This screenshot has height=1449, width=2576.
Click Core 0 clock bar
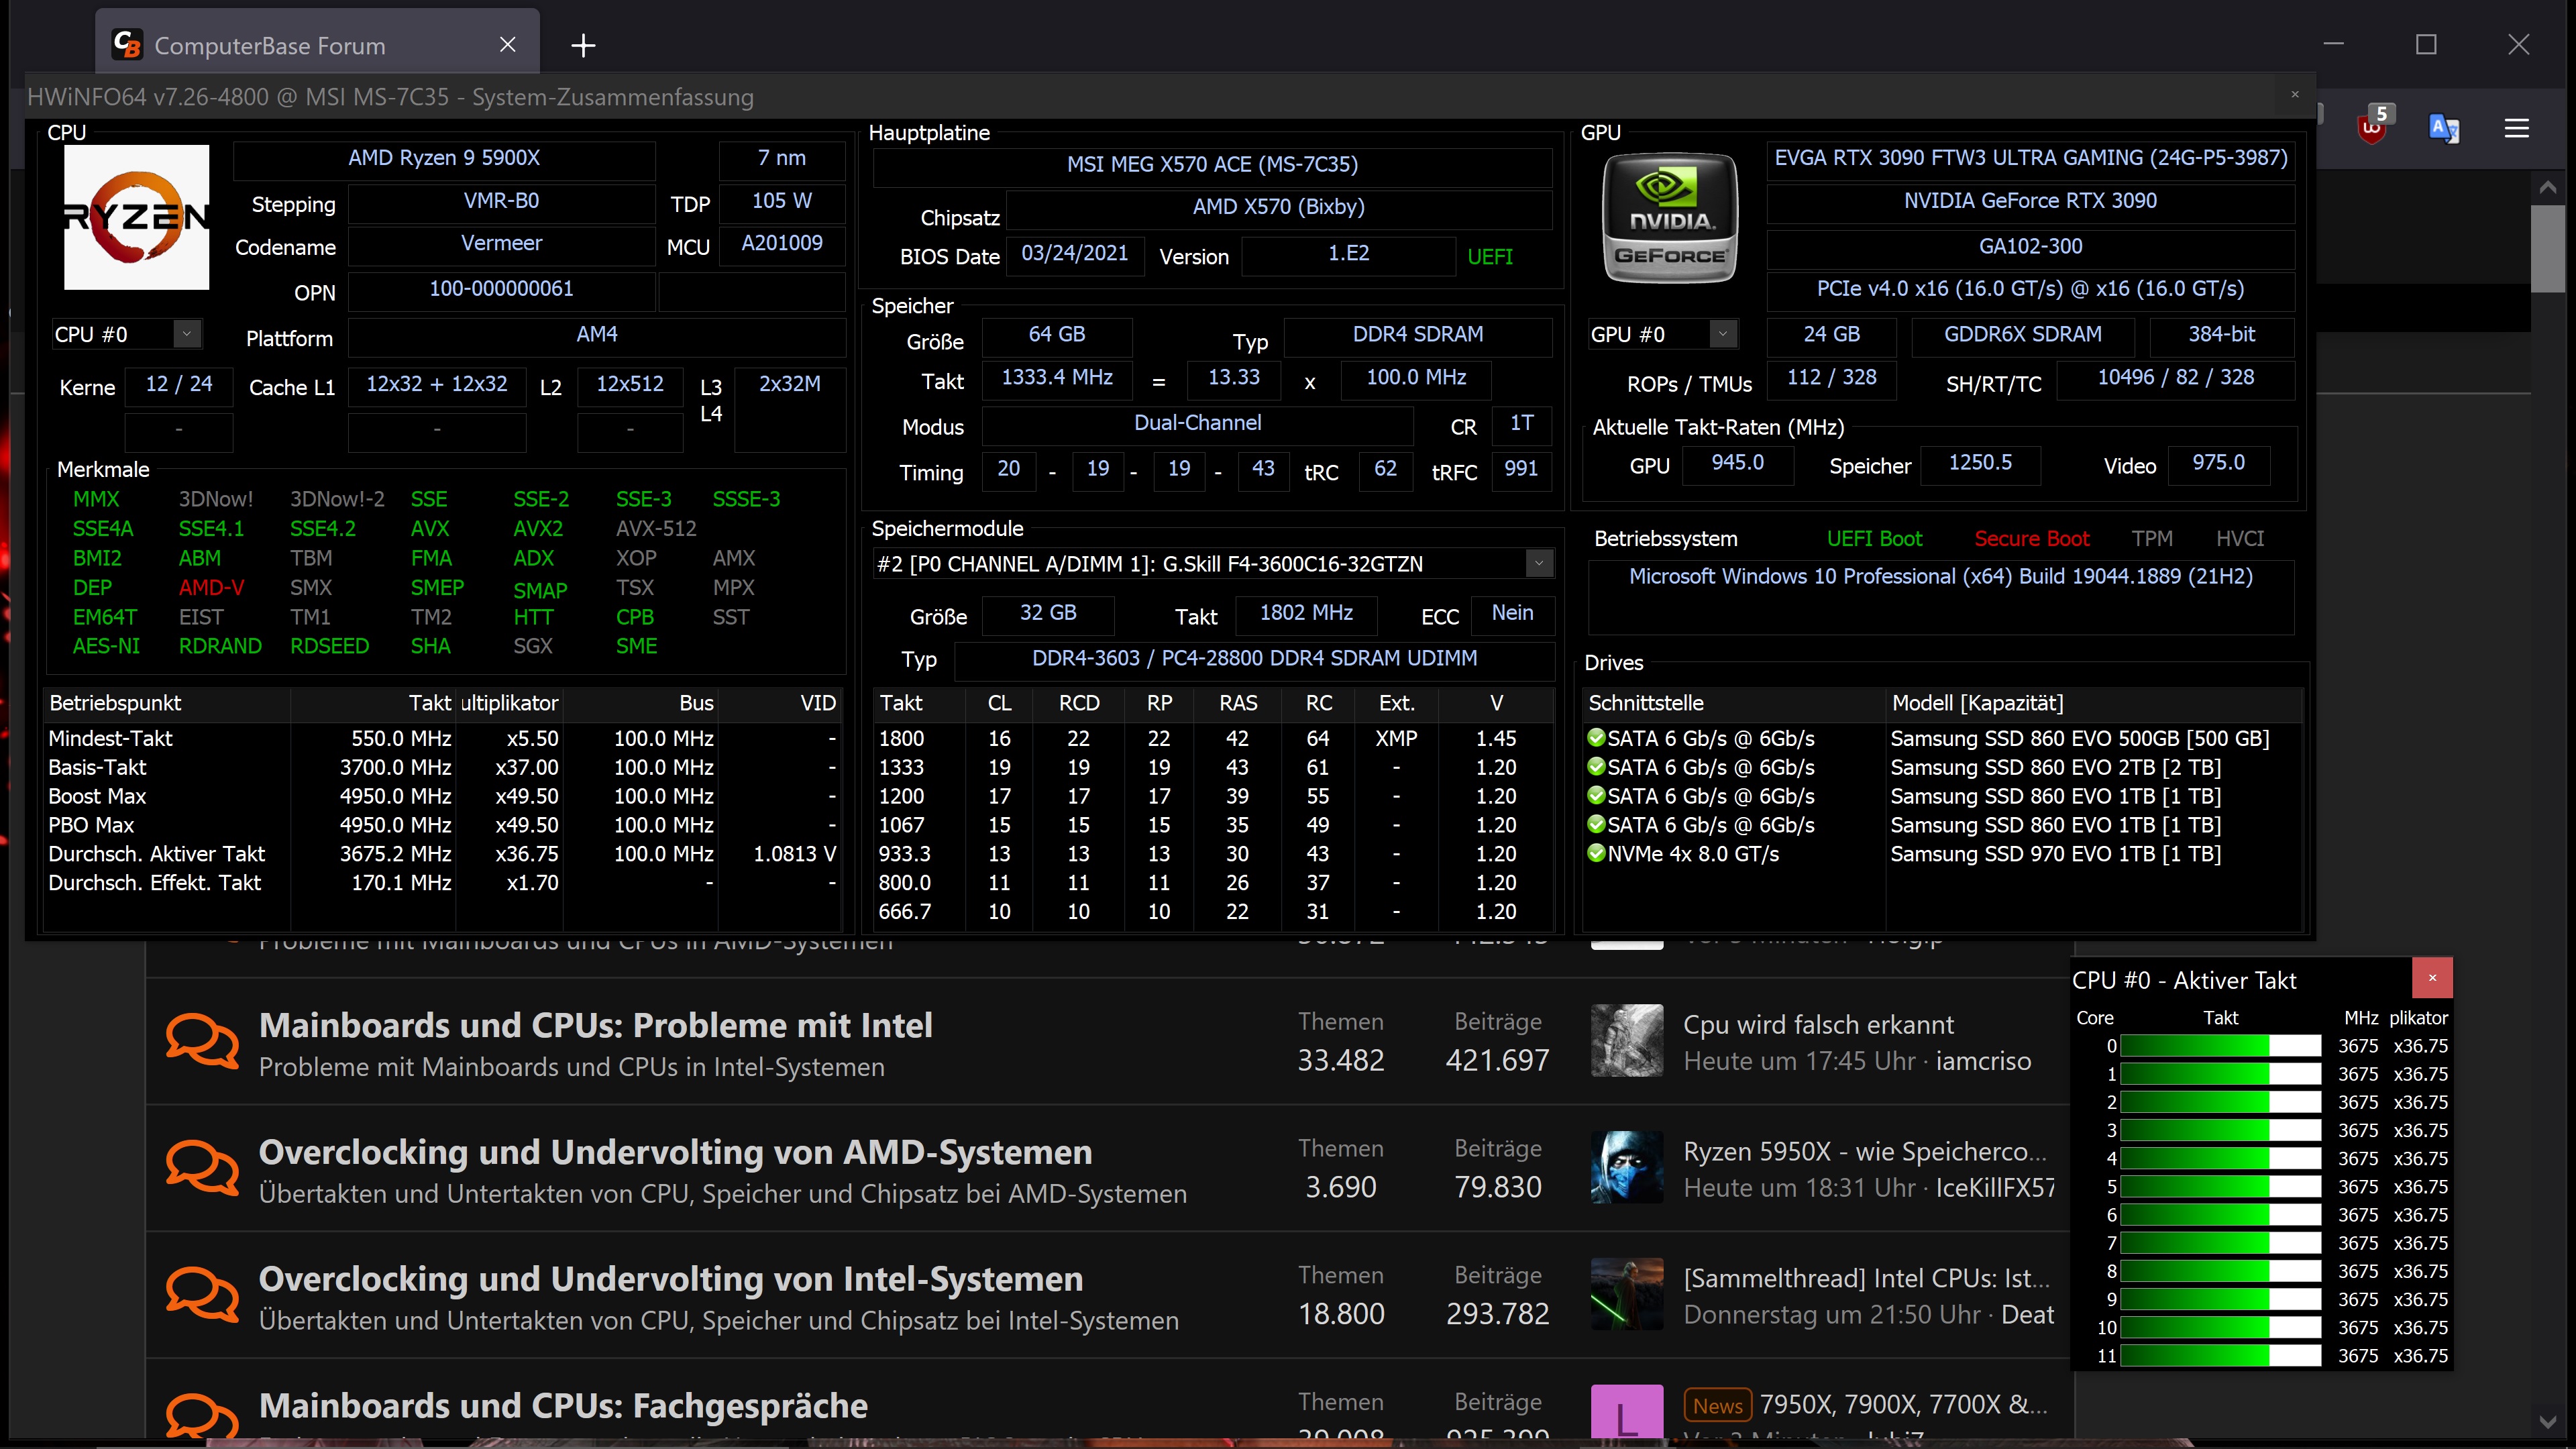click(2220, 1046)
